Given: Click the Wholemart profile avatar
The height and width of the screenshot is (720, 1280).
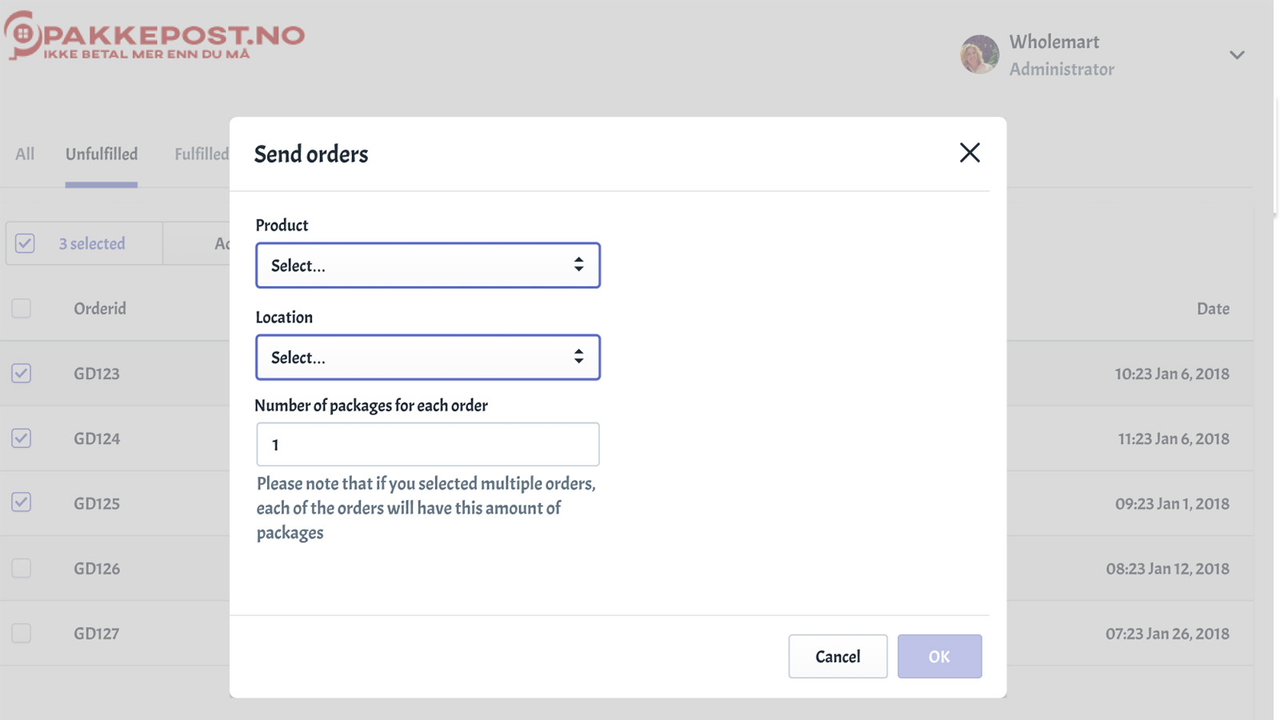Looking at the screenshot, I should [x=979, y=55].
